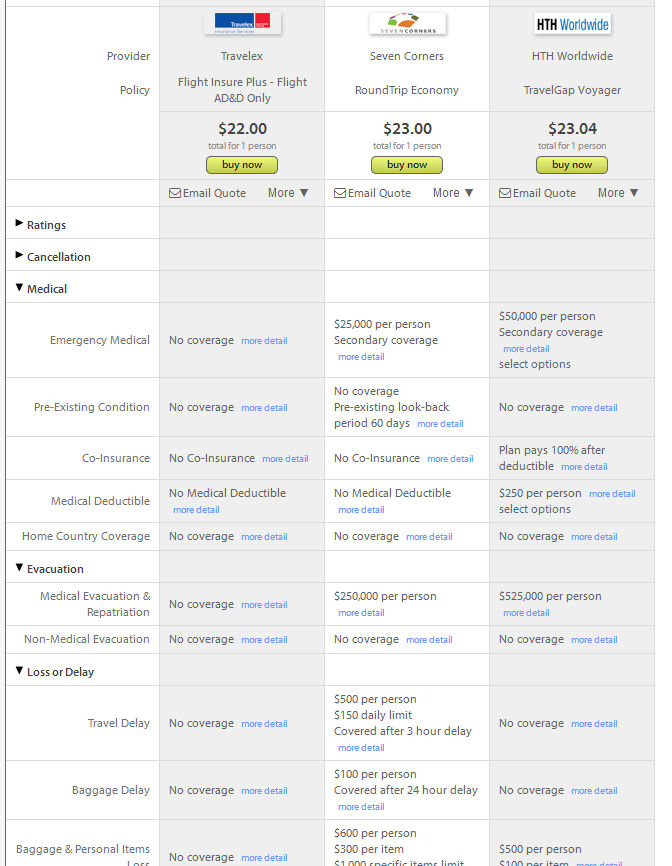Image resolution: width=672 pixels, height=866 pixels.
Task: Open more detail for Travelex Baggage & Personal Items
Action: 264,858
